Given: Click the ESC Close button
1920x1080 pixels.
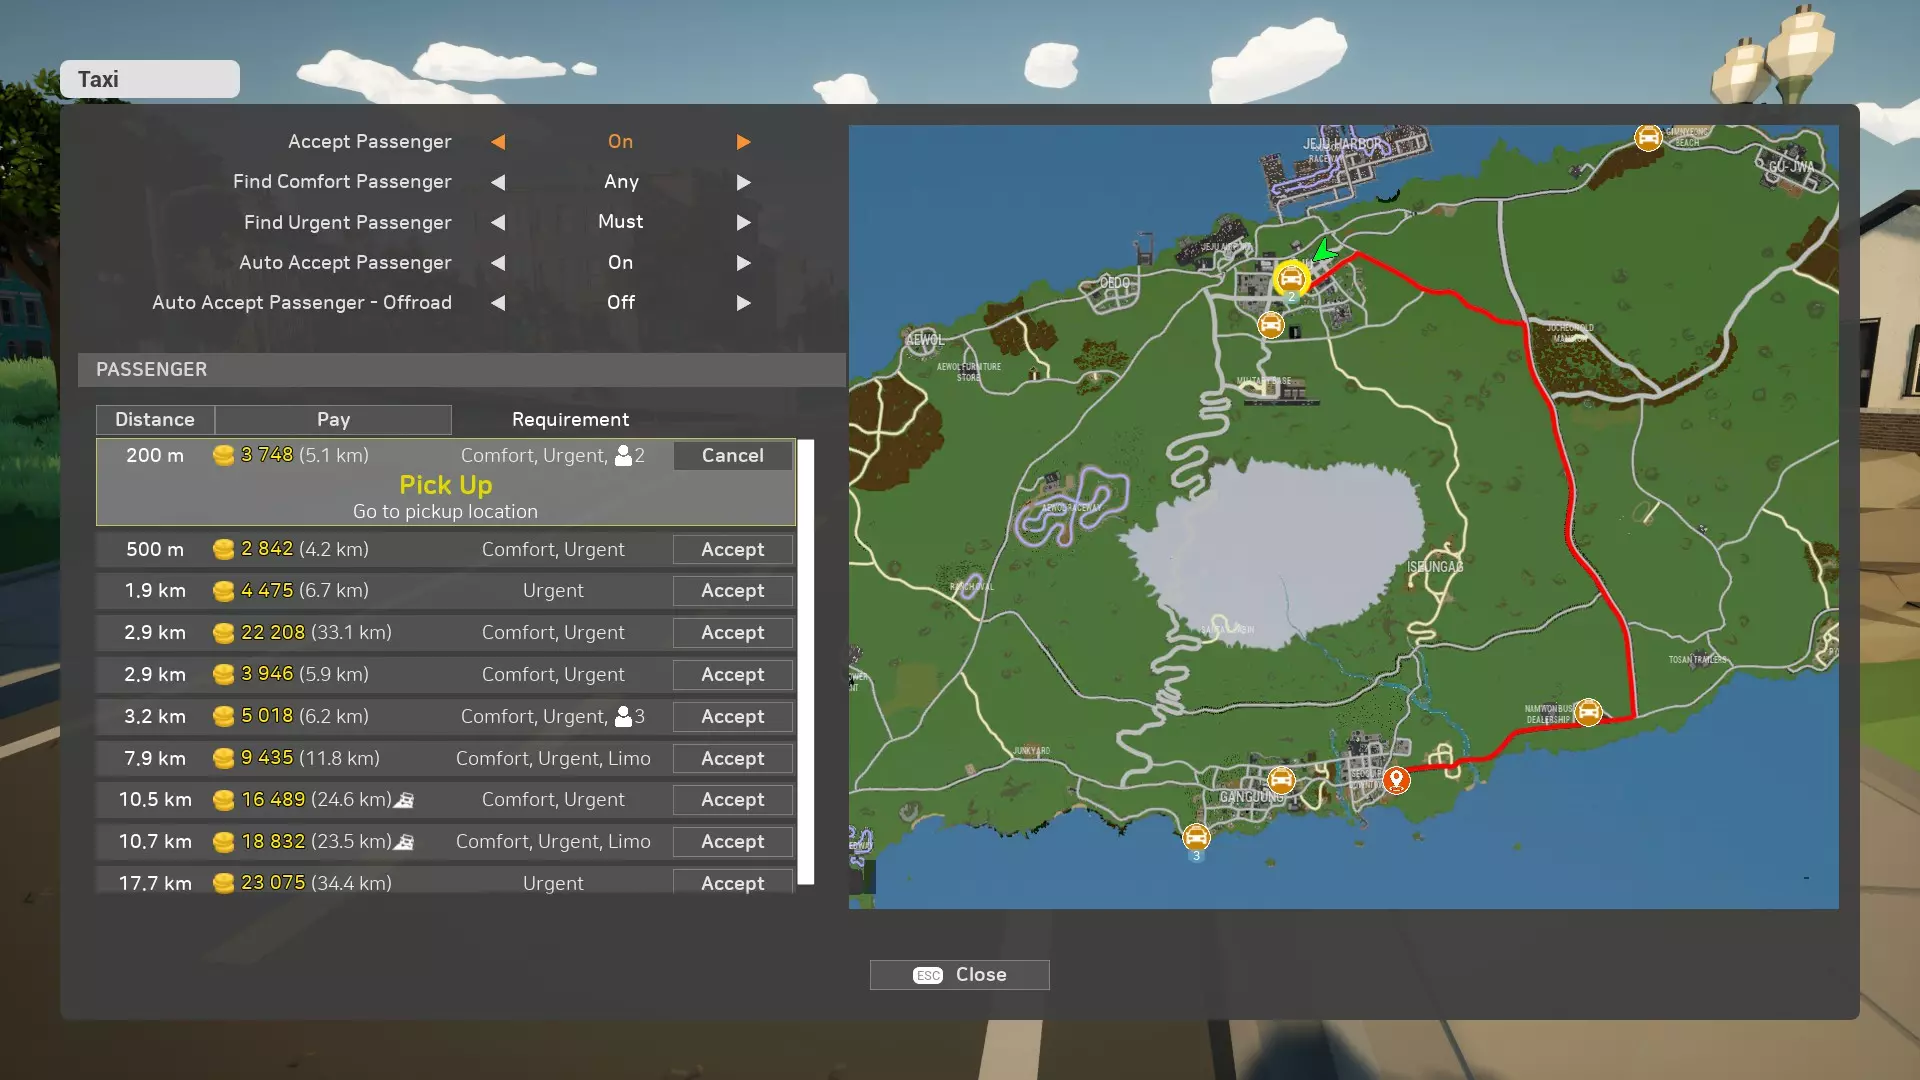Looking at the screenshot, I should 959,974.
